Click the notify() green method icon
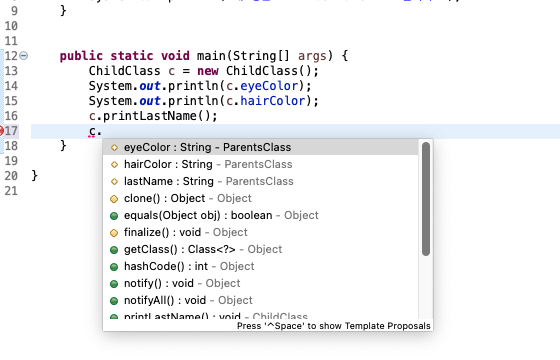The image size is (560, 360). click(x=114, y=284)
